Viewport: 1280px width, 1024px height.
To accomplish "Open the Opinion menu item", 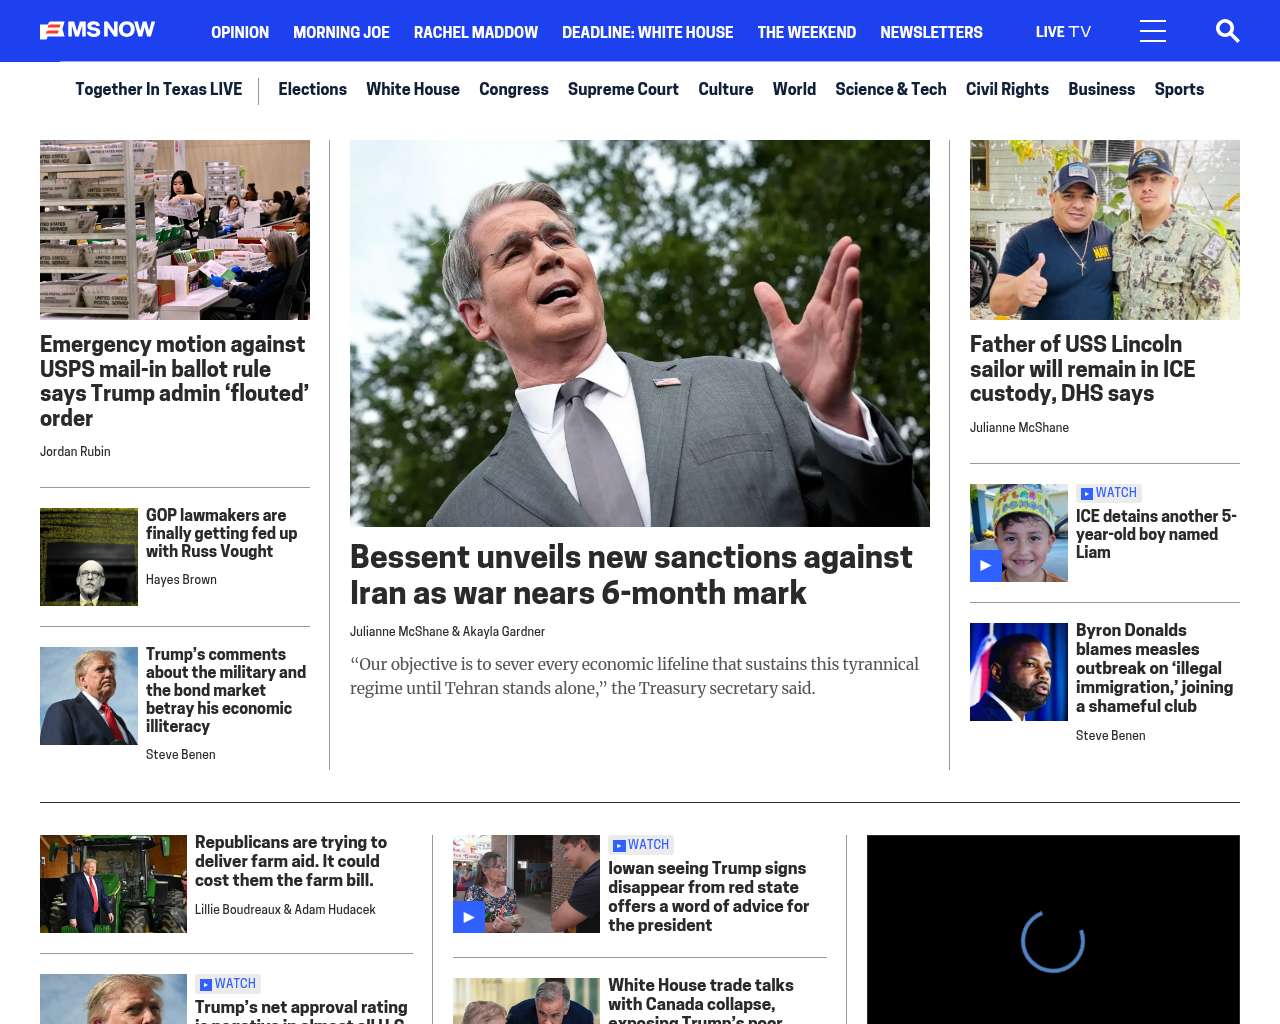I will tap(240, 32).
